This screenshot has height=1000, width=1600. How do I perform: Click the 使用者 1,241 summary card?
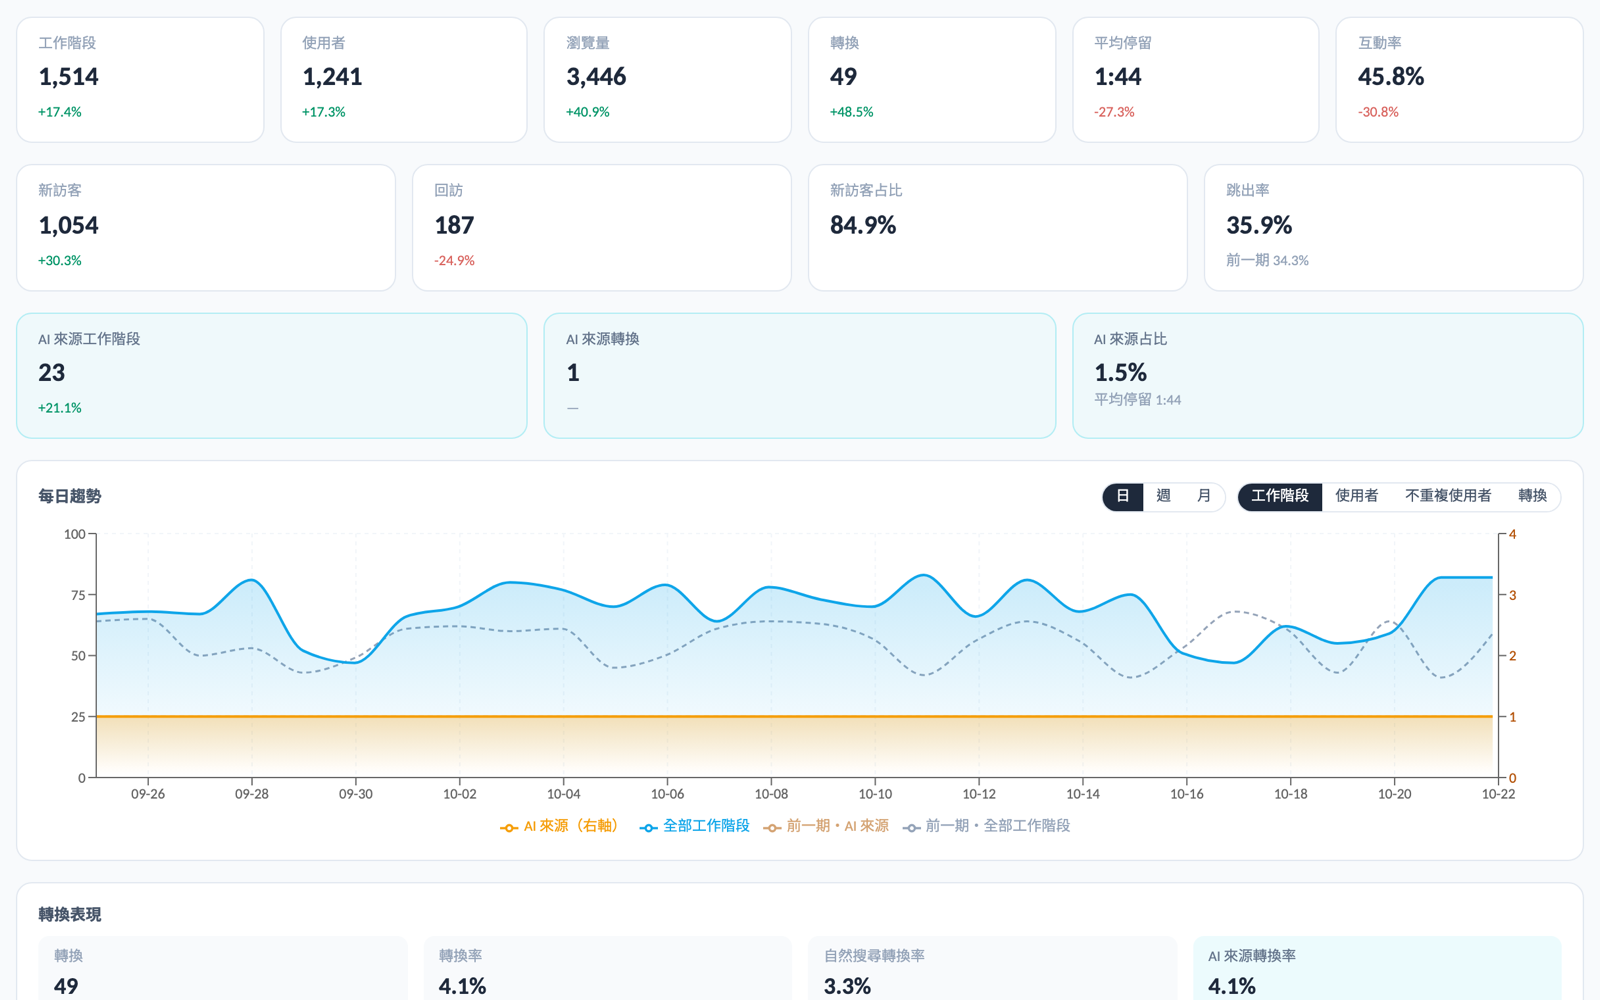(404, 80)
